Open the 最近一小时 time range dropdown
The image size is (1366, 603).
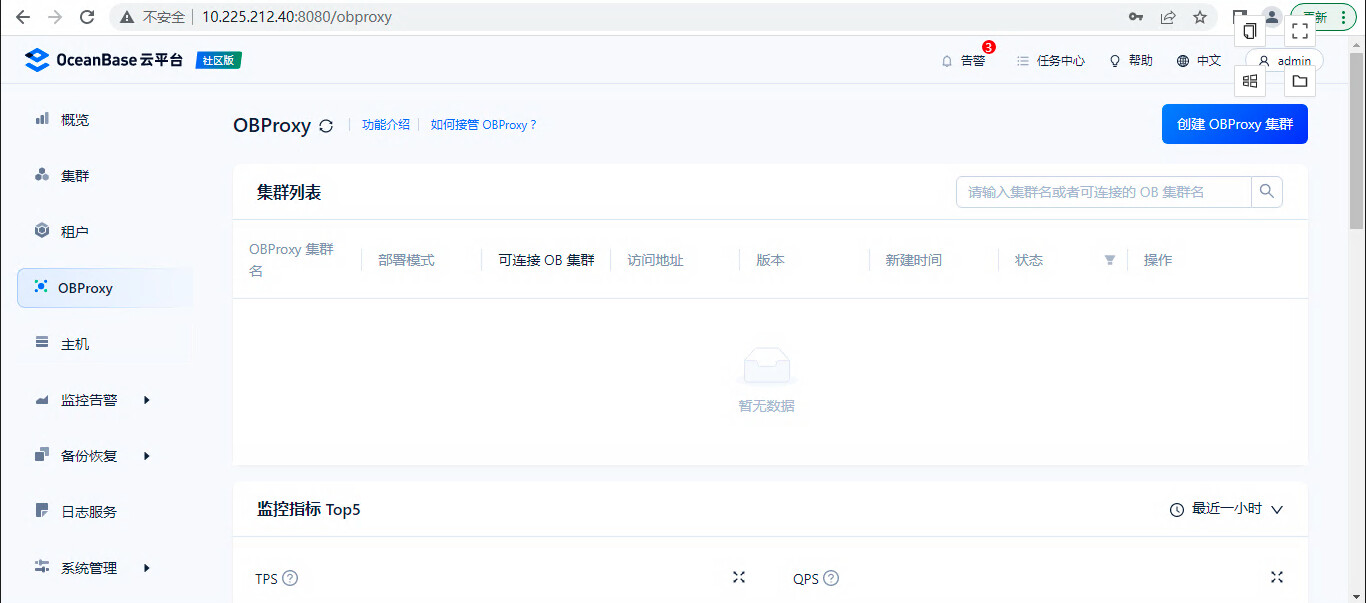[1226, 509]
